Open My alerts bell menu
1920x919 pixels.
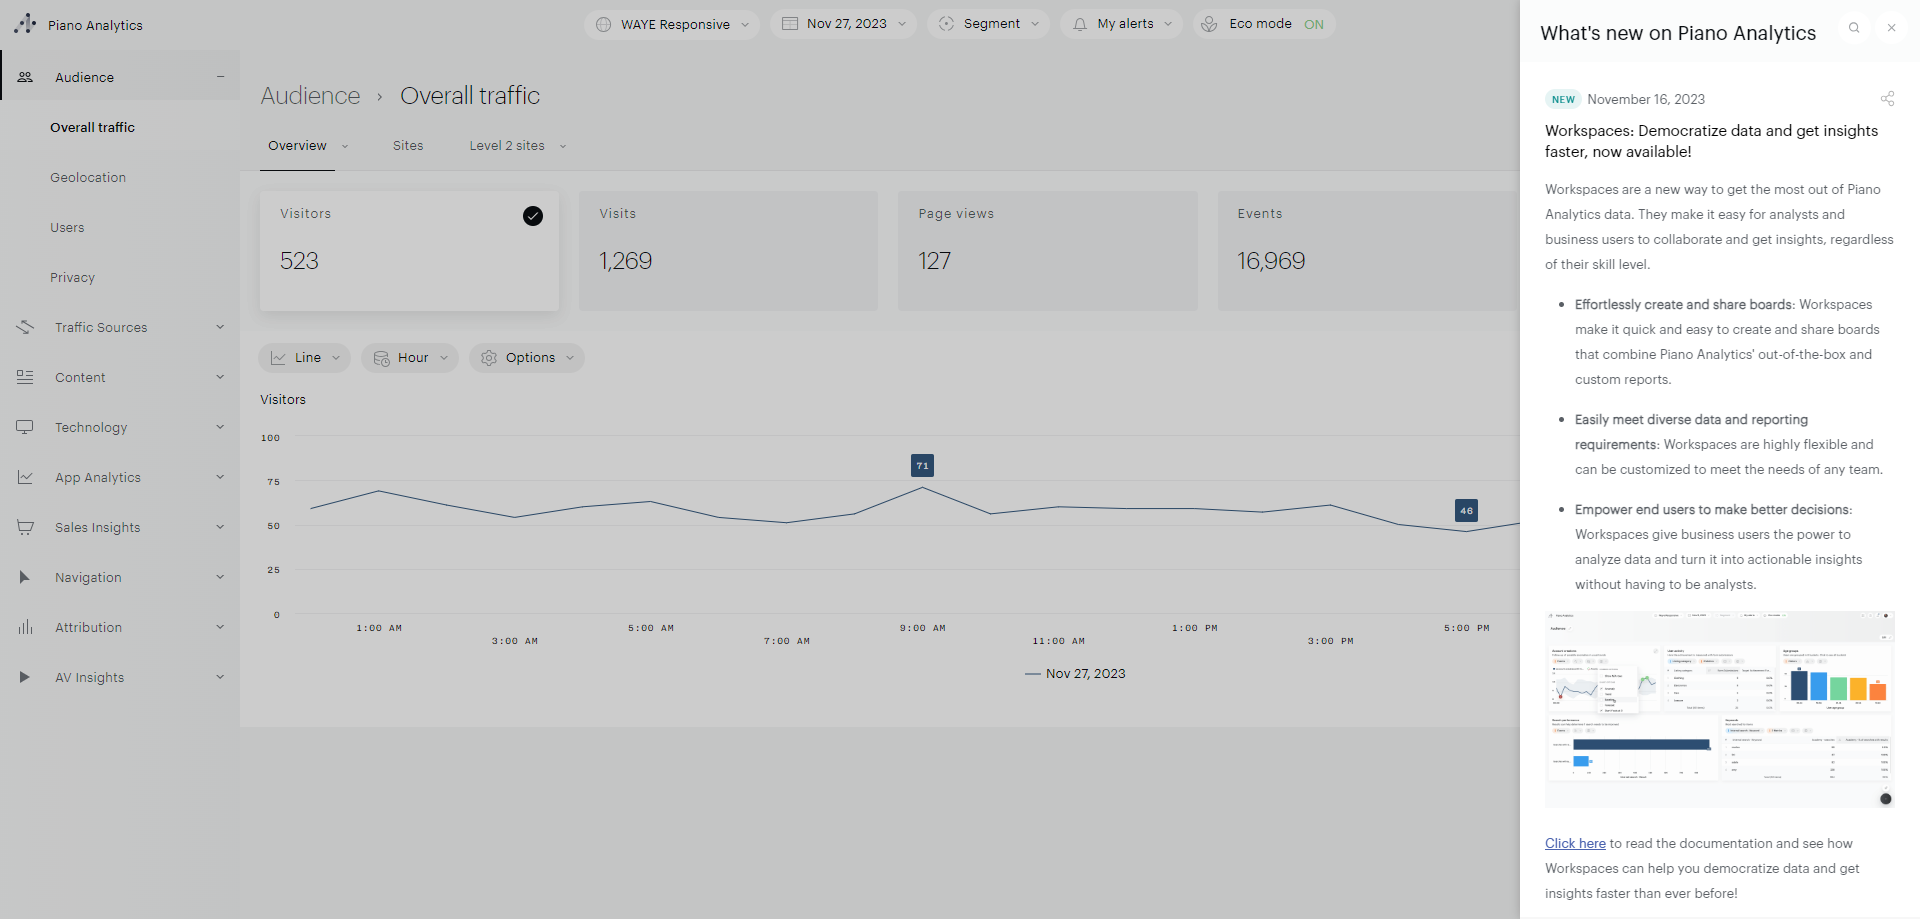click(x=1121, y=24)
